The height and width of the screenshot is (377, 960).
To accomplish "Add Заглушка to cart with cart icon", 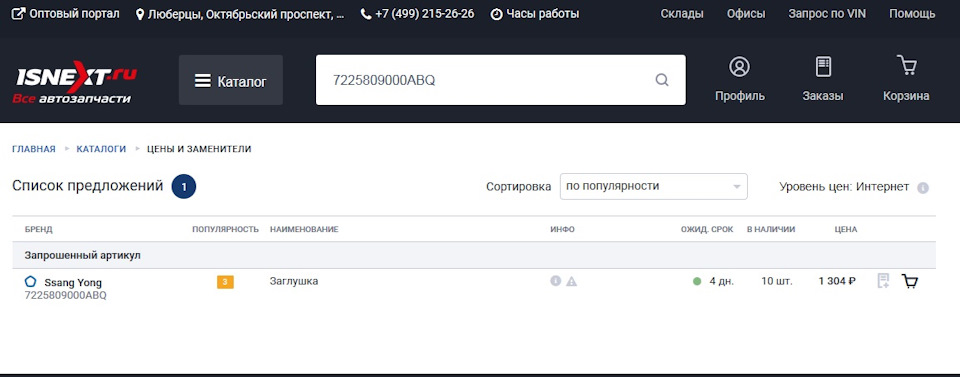I will tap(910, 282).
